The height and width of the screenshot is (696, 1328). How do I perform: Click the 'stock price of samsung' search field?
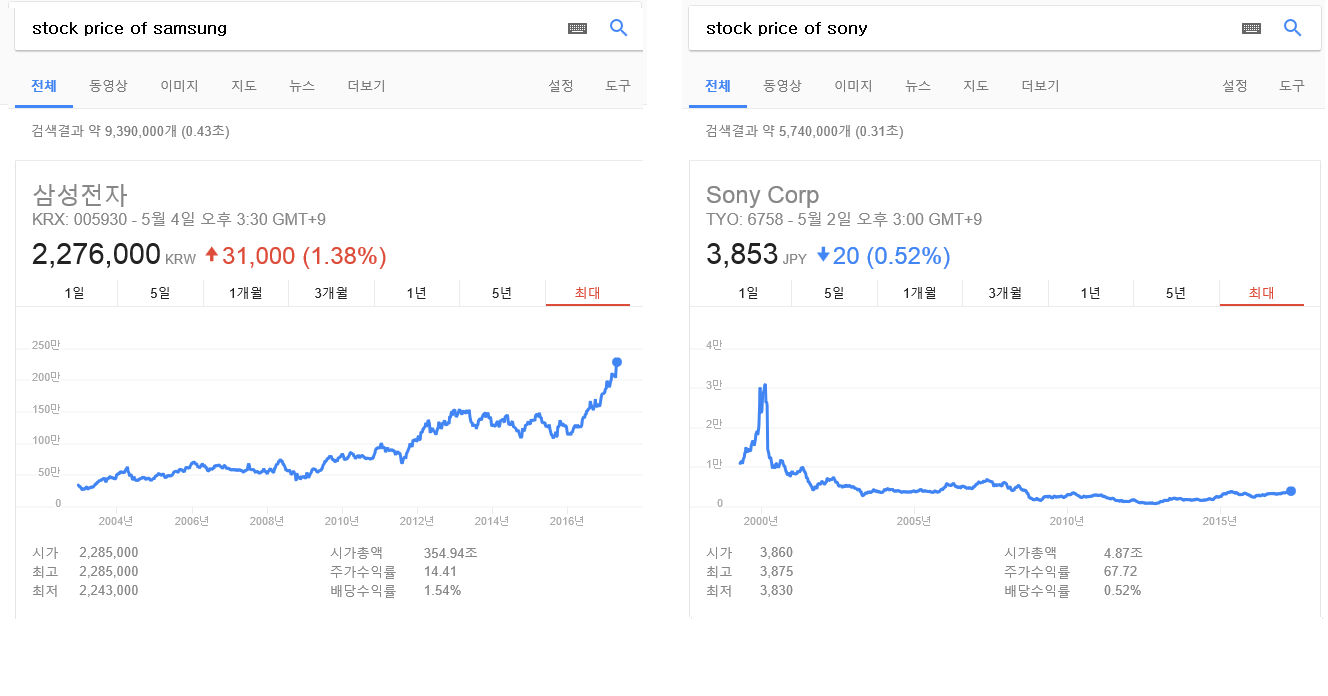pyautogui.click(x=290, y=28)
